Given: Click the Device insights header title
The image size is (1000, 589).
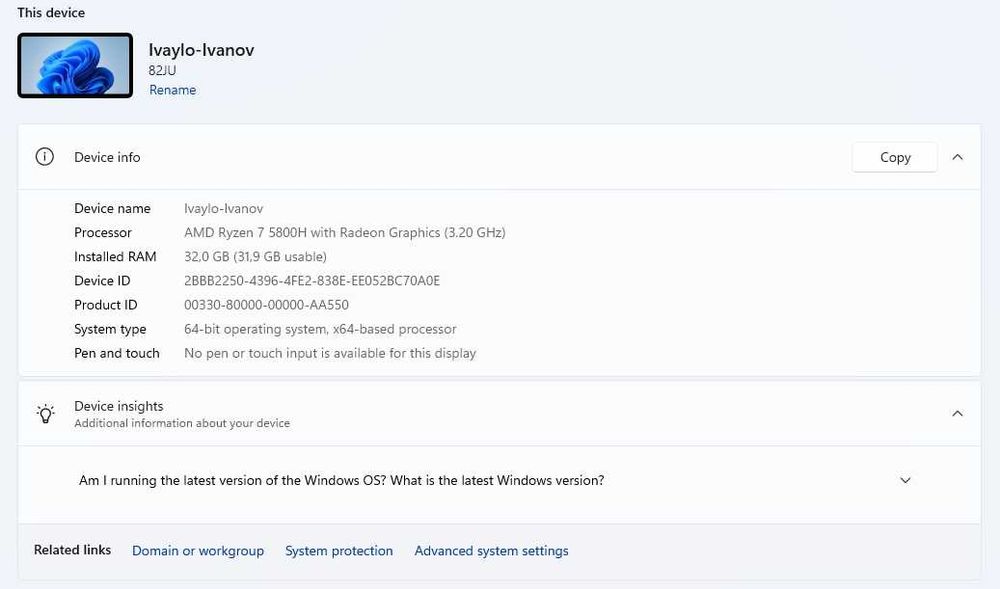Looking at the screenshot, I should (118, 406).
